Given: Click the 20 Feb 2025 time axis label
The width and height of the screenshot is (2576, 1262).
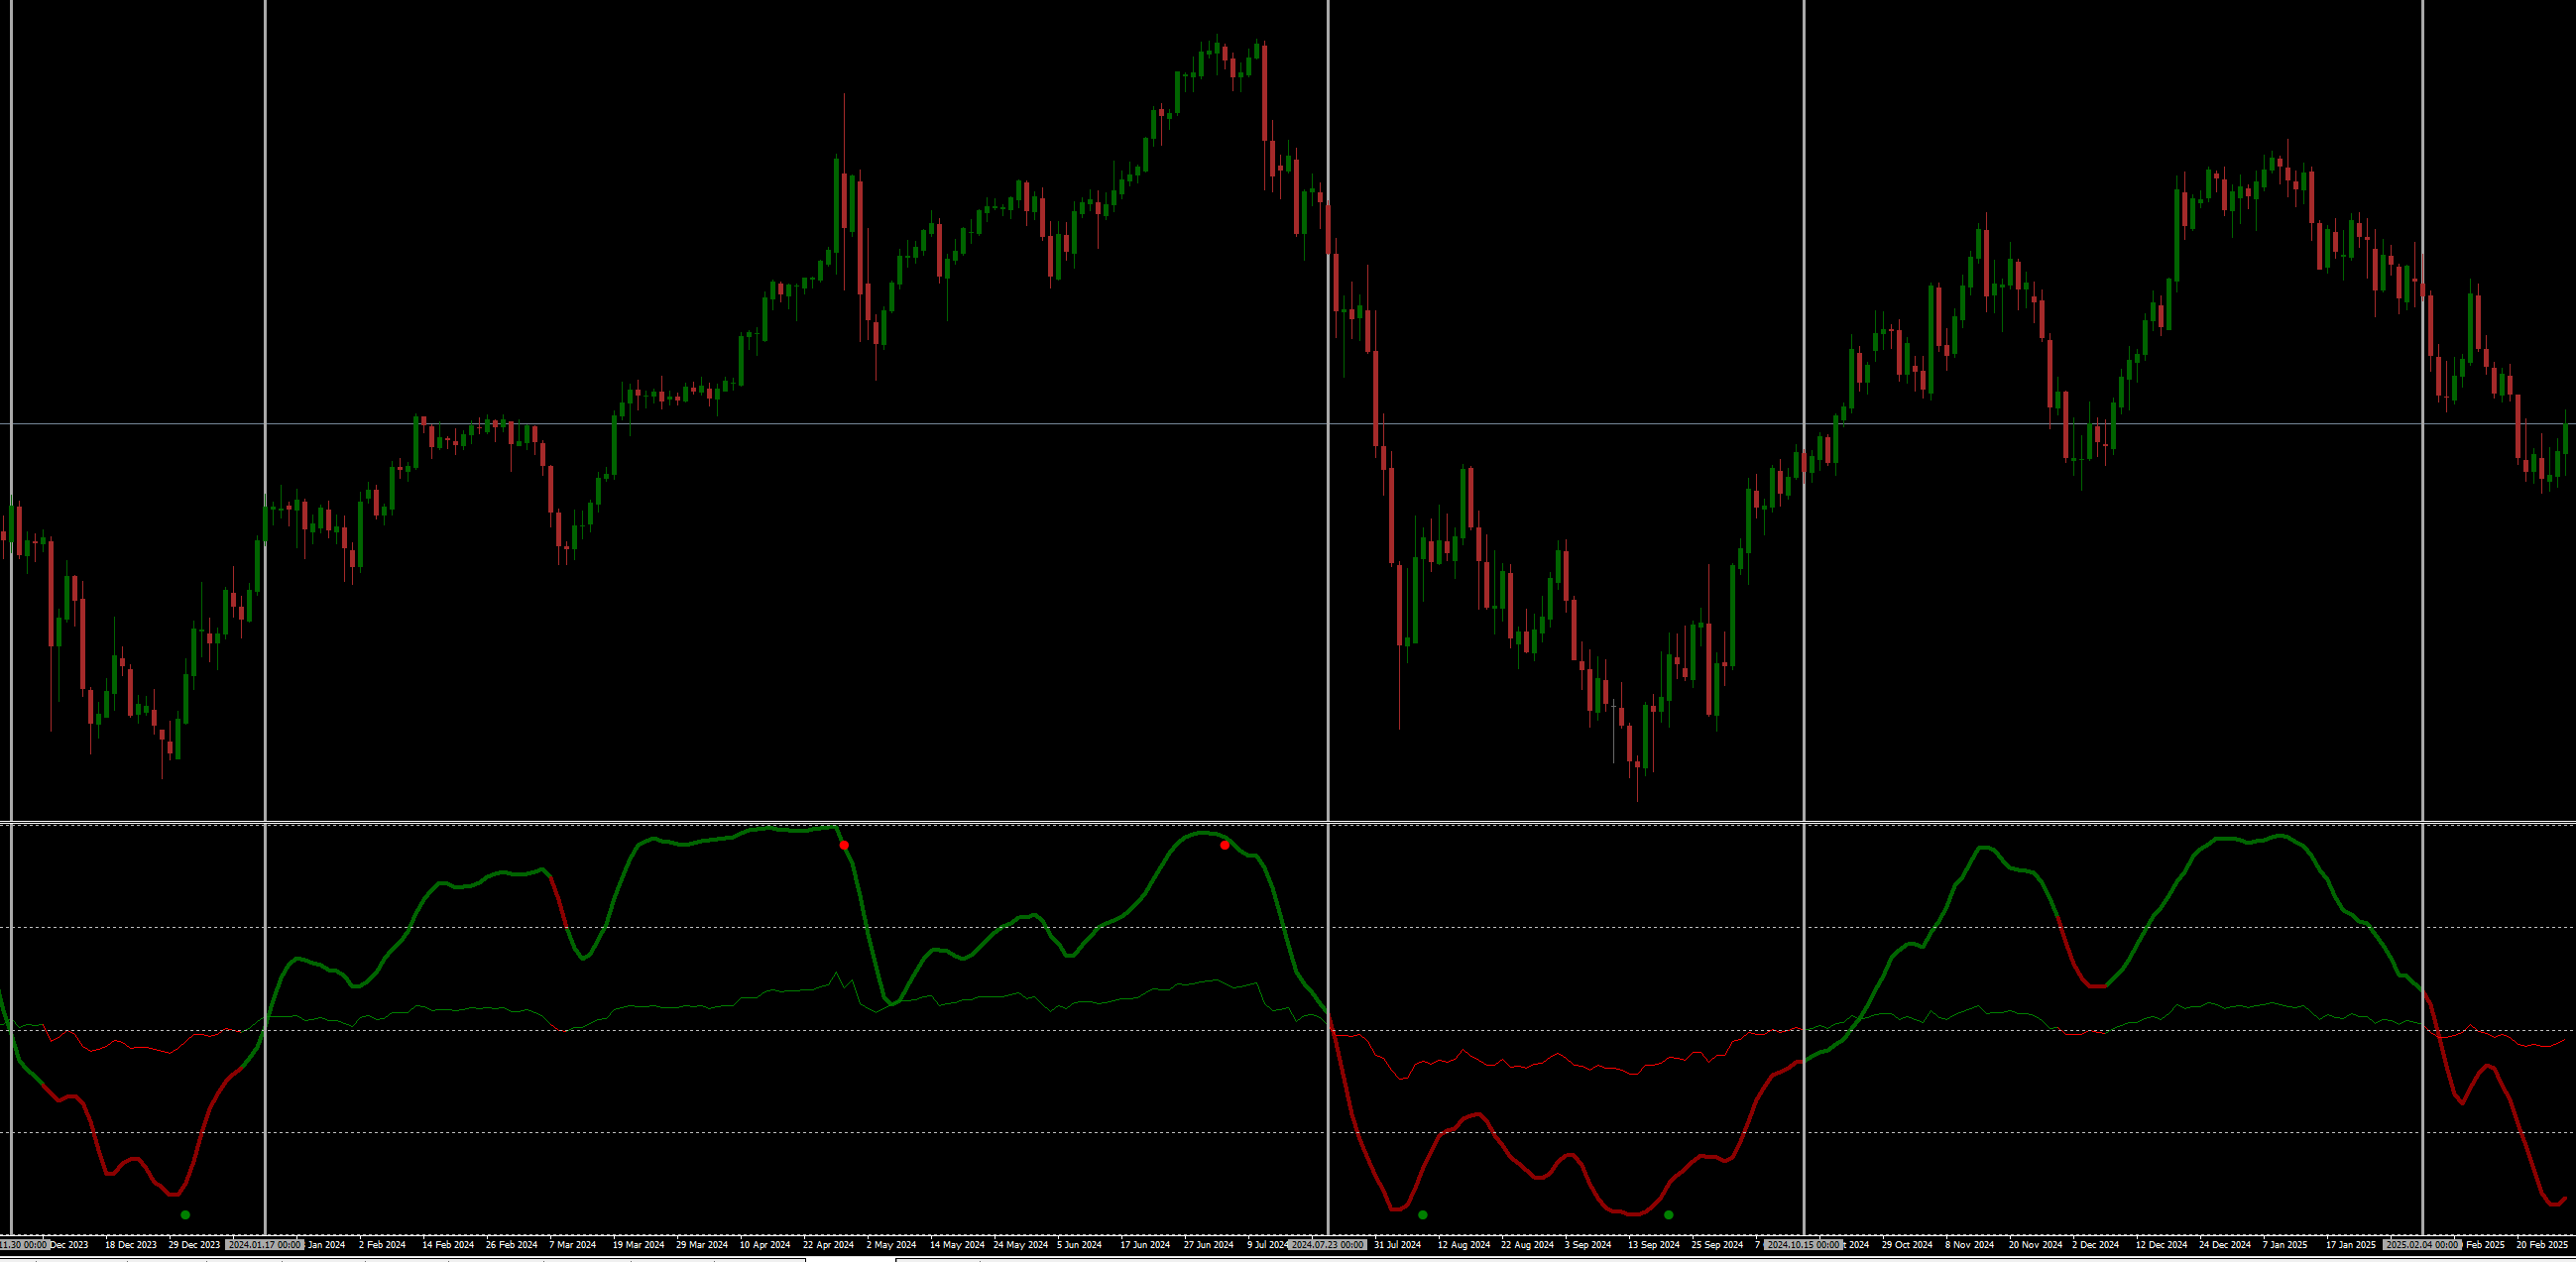Looking at the screenshot, I should (x=2542, y=1245).
